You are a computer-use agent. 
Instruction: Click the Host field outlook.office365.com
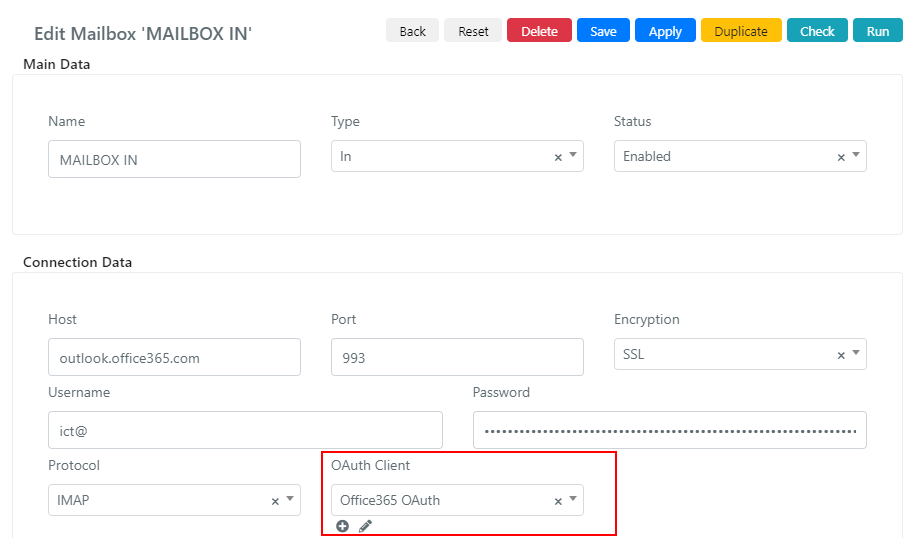coord(174,357)
